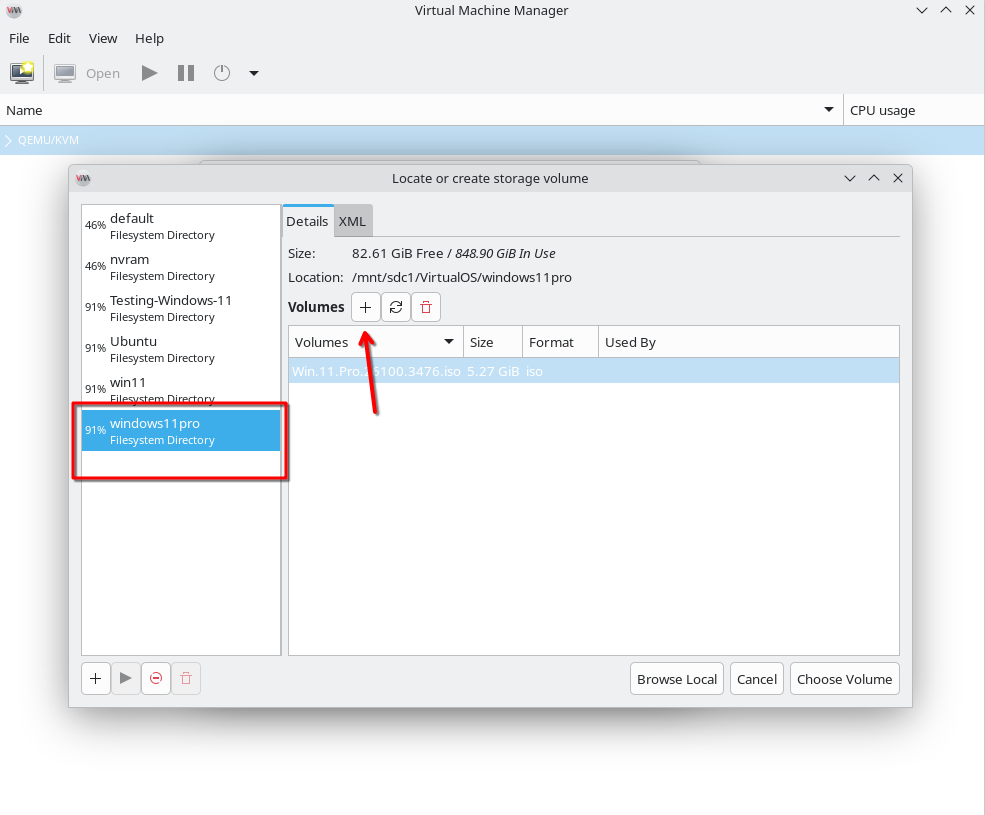Click the Run virtual machine play icon

(149, 73)
